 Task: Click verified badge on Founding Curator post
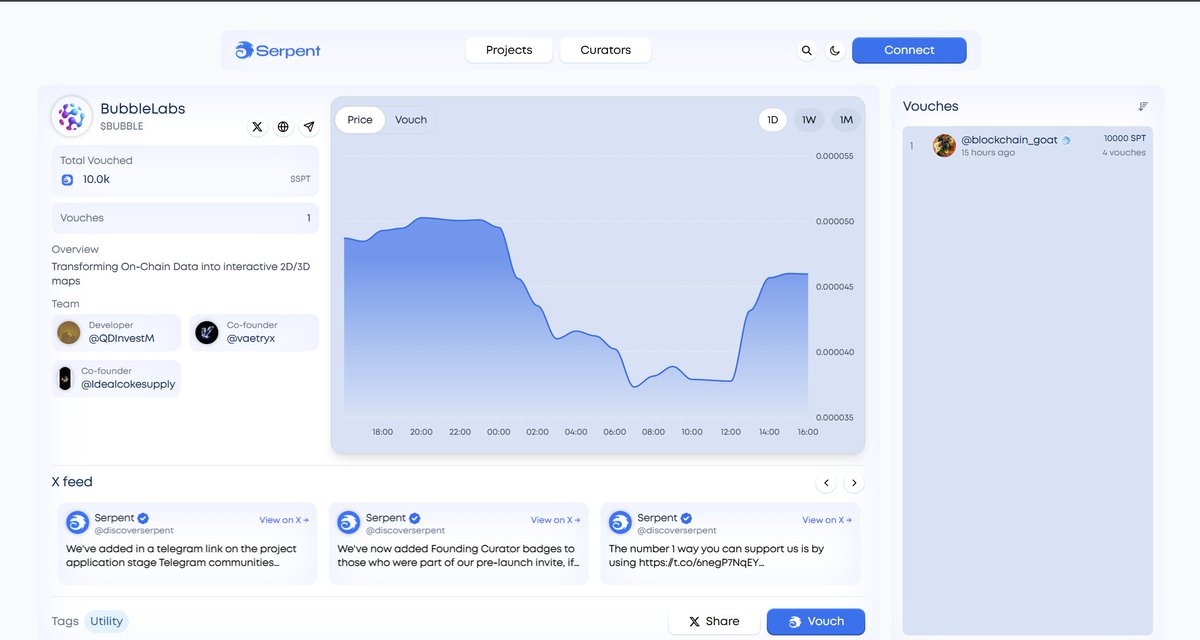pos(414,518)
